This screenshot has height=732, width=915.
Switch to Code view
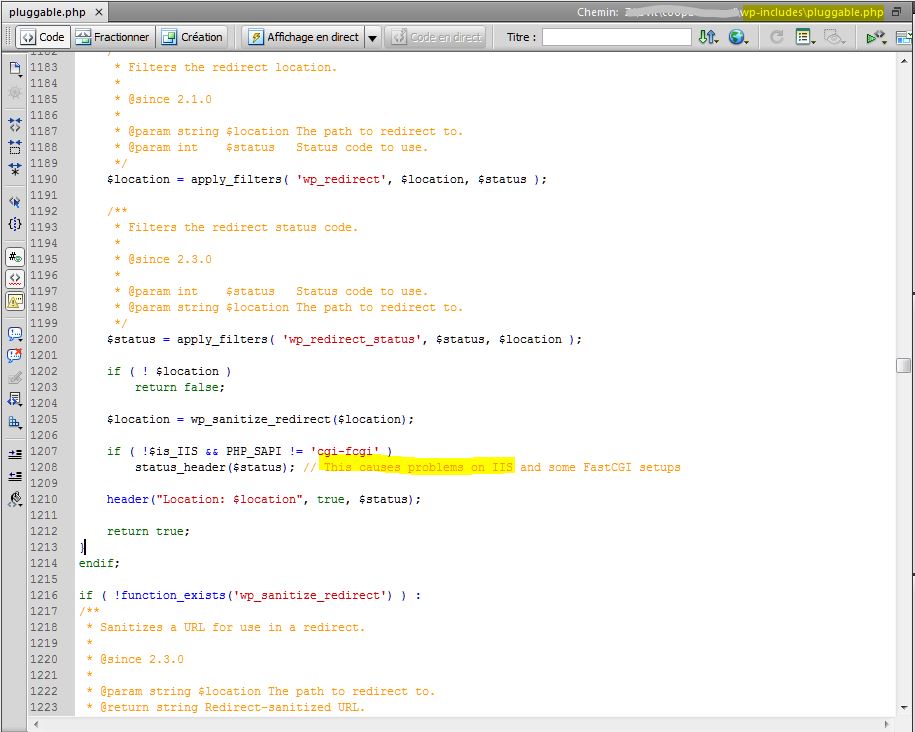pos(41,37)
